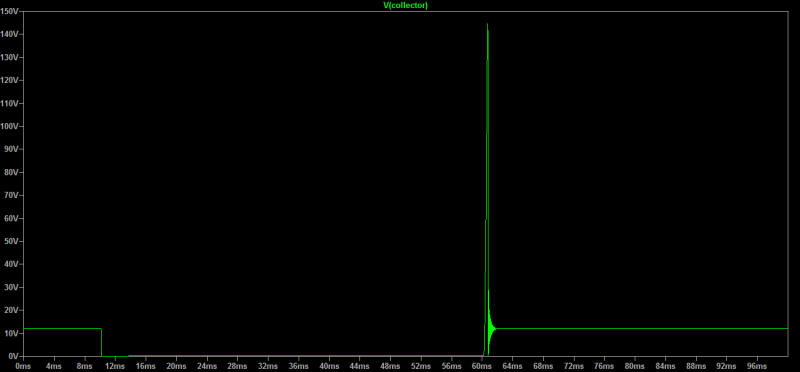This screenshot has height=372, width=800.
Task: Click the 90V vertical axis label
Action: coord(12,149)
